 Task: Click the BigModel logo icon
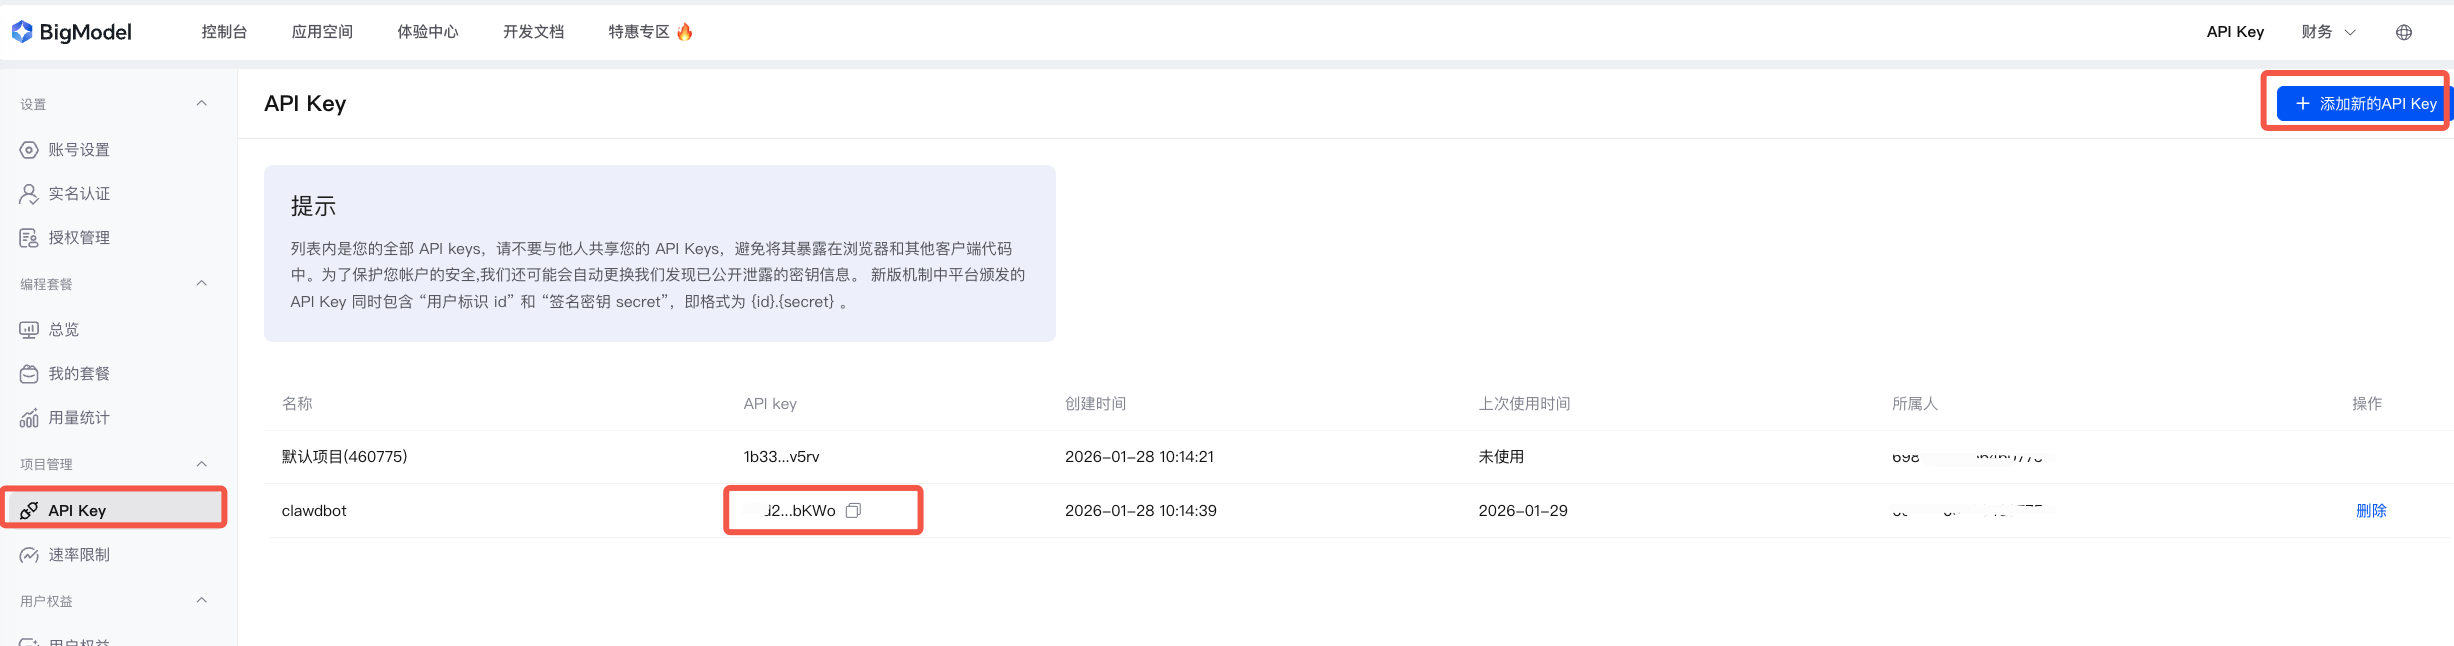pos(22,32)
